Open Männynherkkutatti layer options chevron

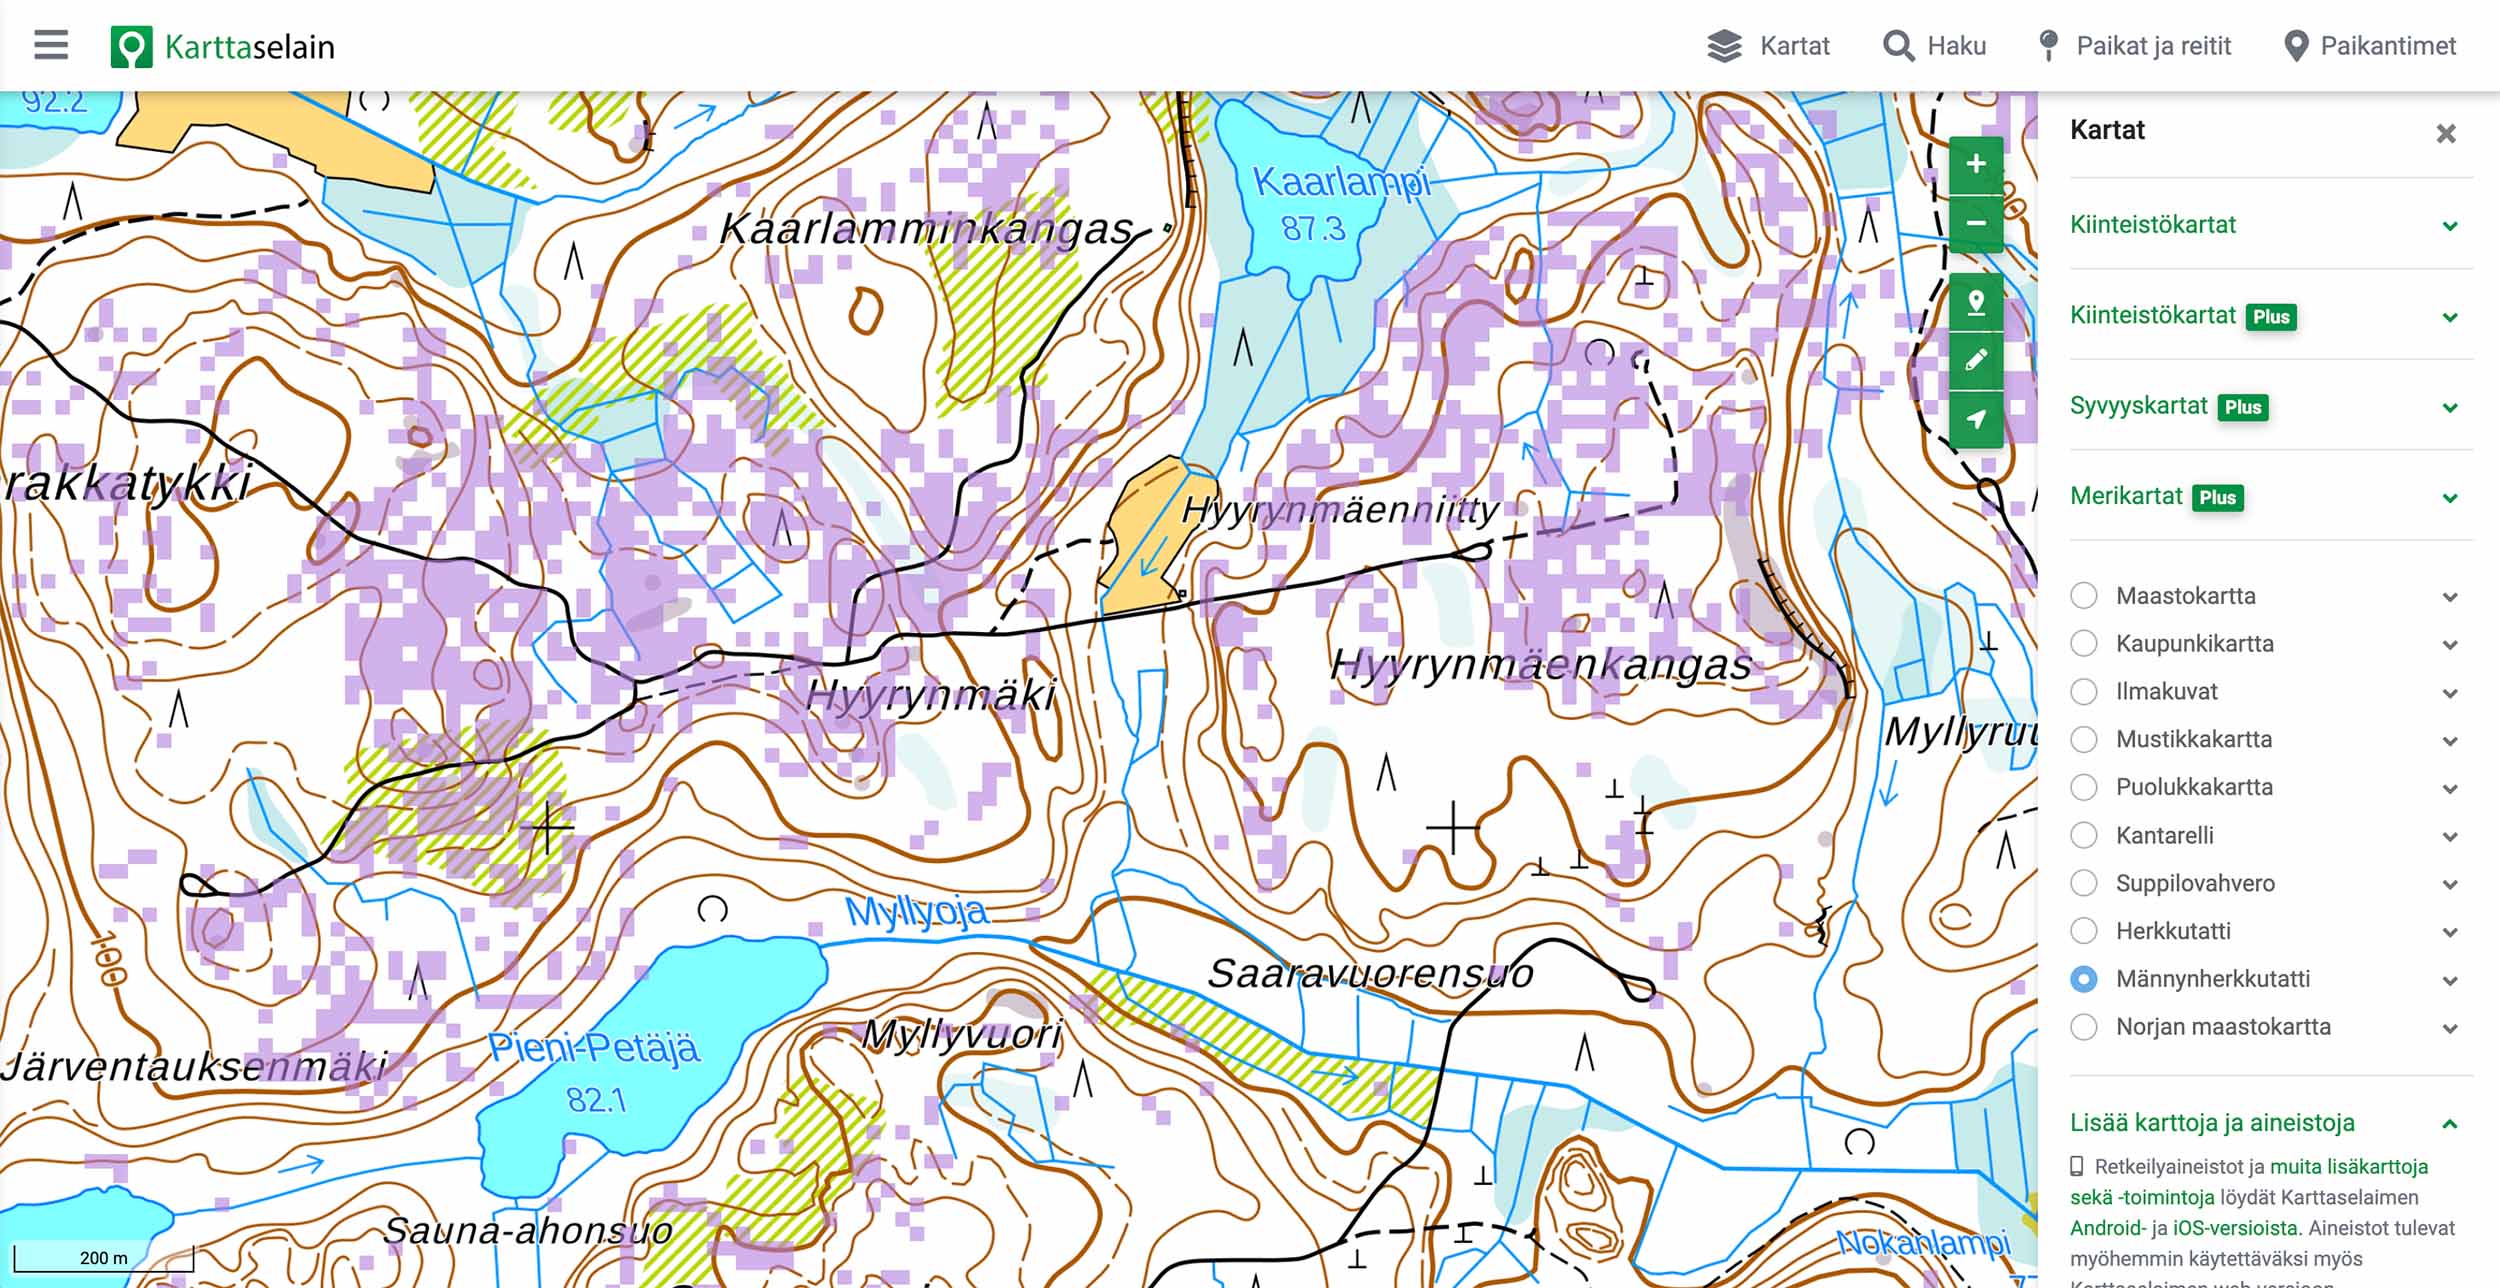pyautogui.click(x=2450, y=980)
